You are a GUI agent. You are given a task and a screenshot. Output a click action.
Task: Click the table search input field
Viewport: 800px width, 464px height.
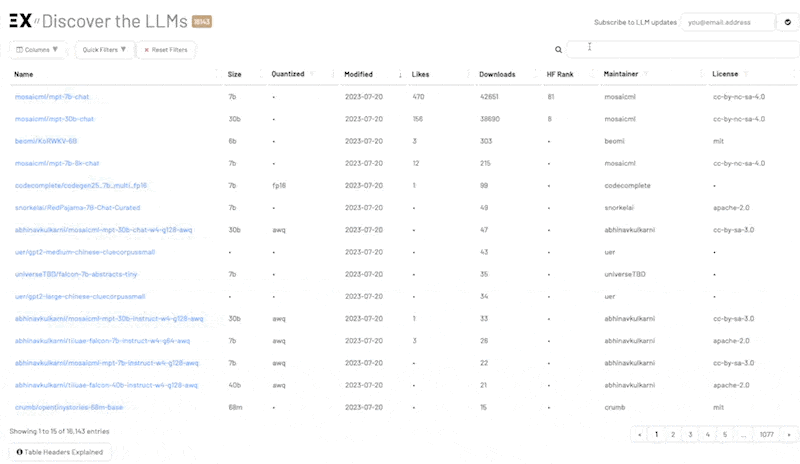pos(683,49)
